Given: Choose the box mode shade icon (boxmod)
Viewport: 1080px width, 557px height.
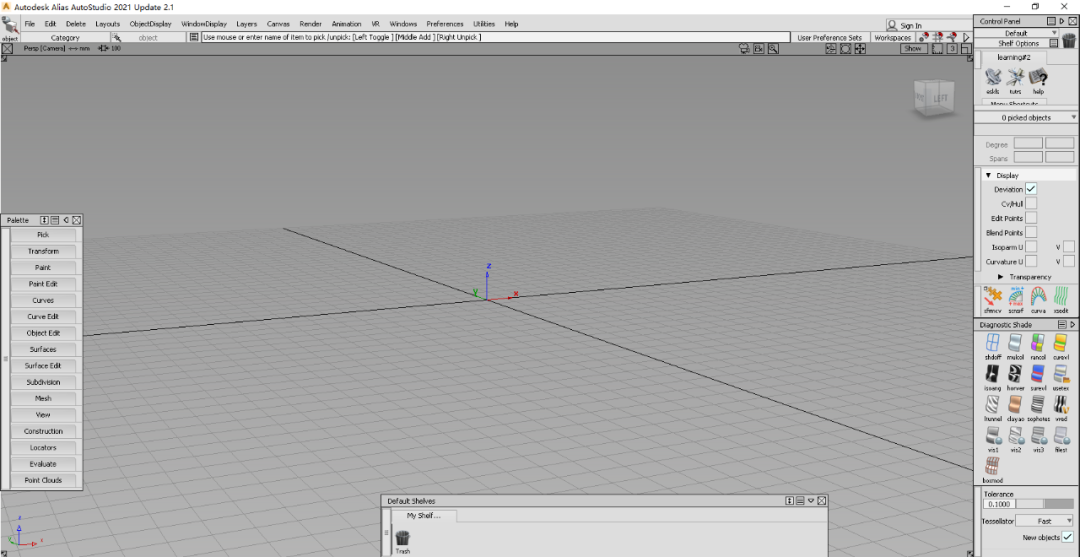Looking at the screenshot, I should pos(993,468).
